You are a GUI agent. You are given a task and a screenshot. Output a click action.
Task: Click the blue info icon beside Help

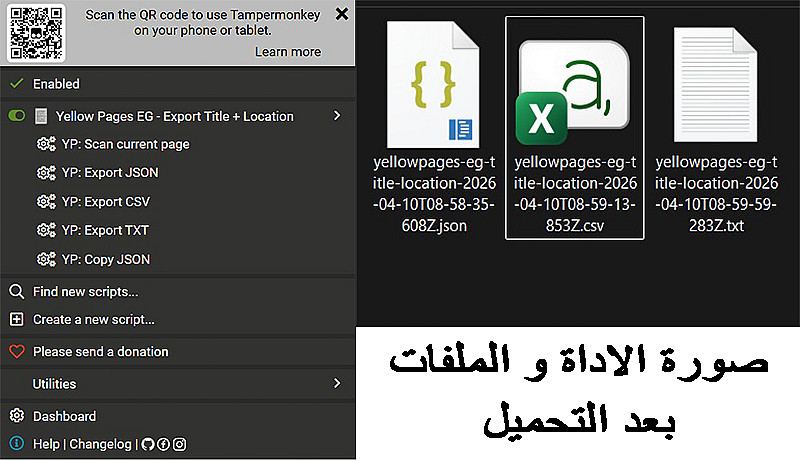(17, 443)
